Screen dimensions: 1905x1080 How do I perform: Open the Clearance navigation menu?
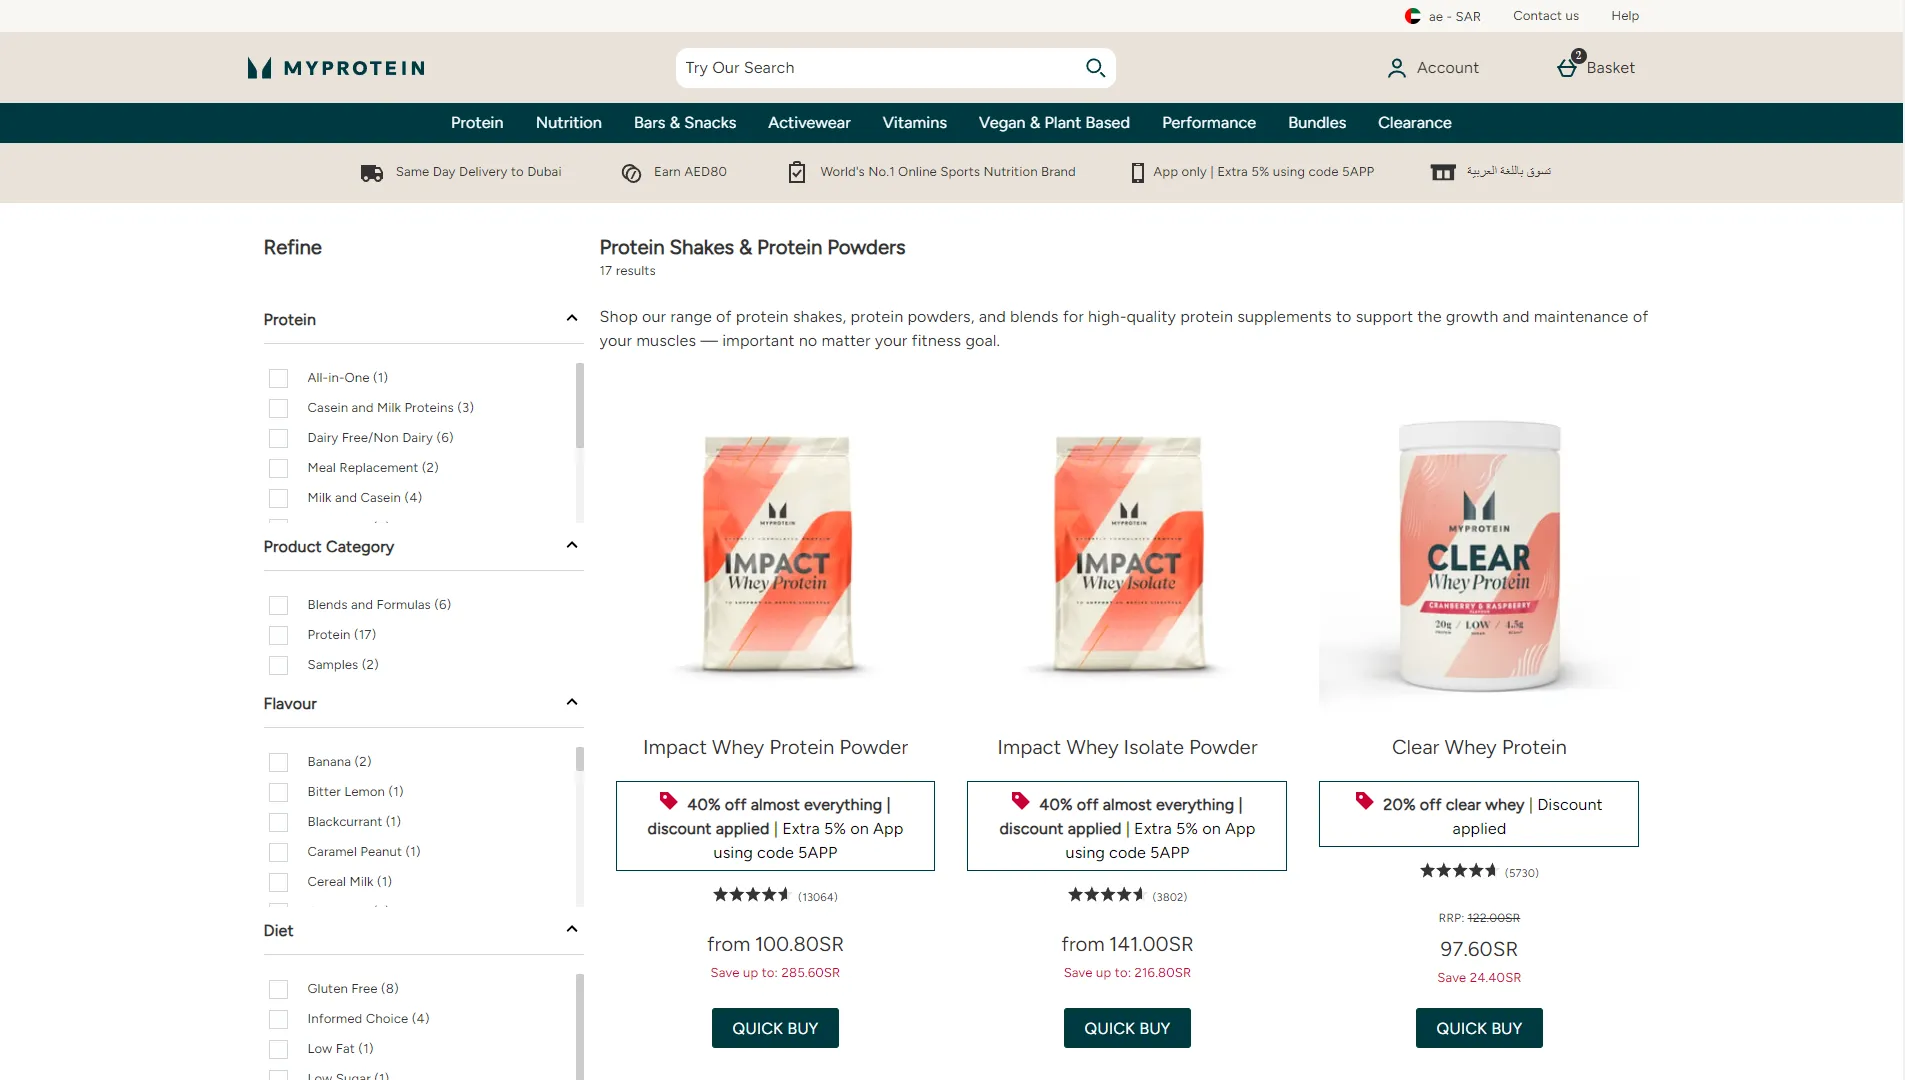click(x=1415, y=123)
